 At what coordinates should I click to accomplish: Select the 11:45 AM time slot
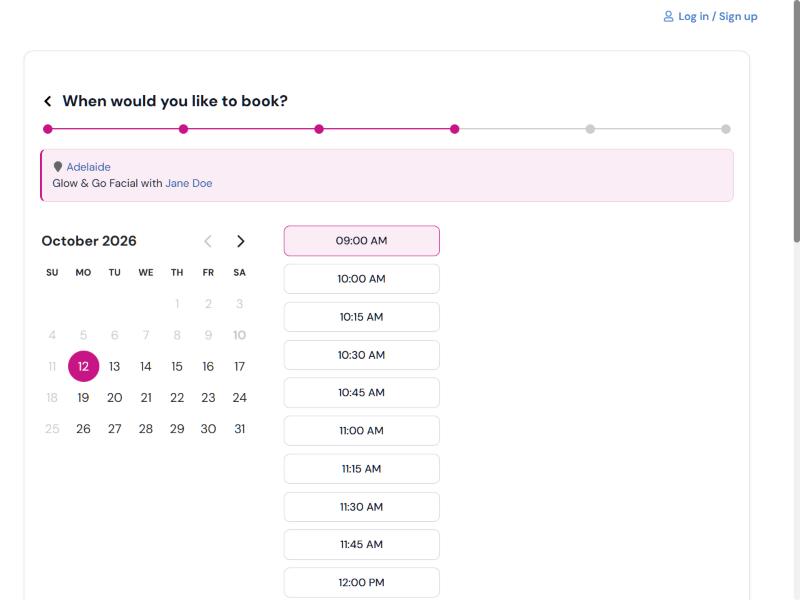(362, 544)
